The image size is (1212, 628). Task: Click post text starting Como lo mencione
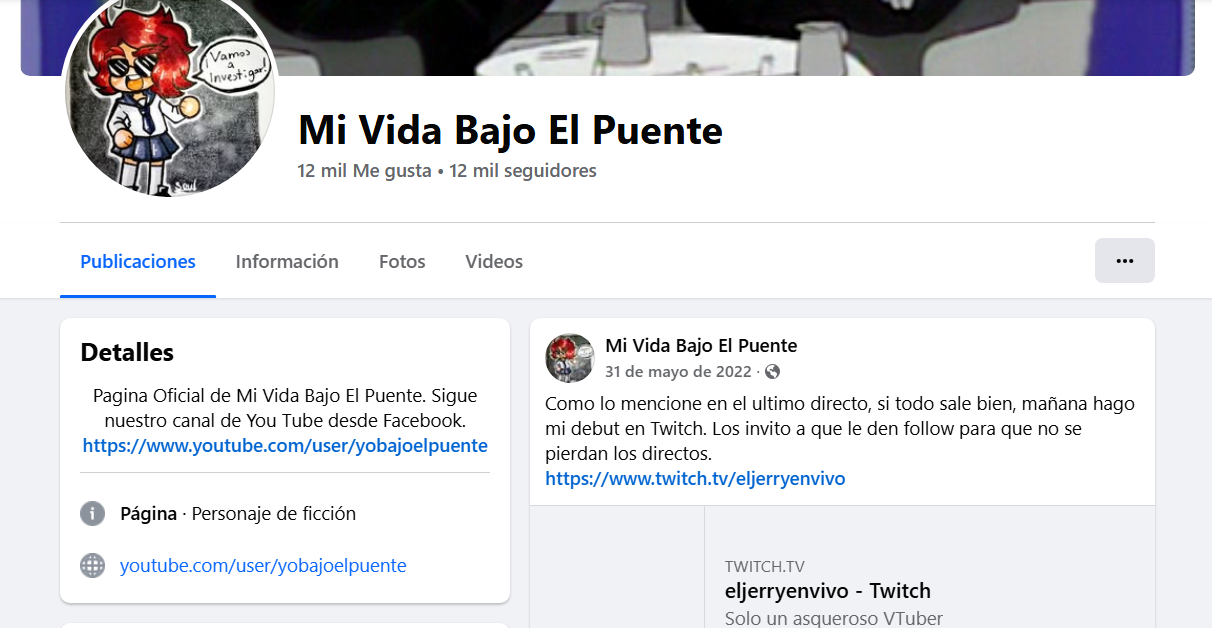click(x=840, y=429)
